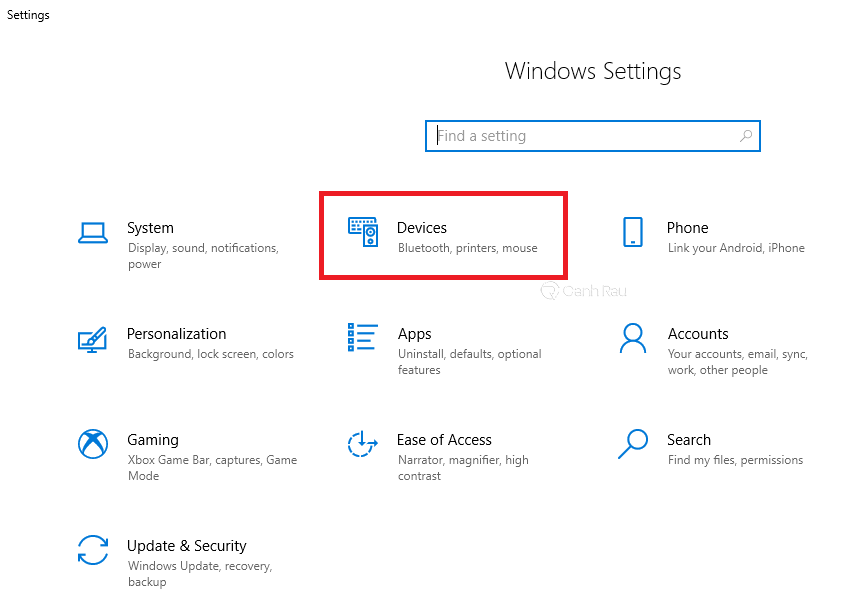Click the Personalization paintbrush icon
This screenshot has height=598, width=852.
point(92,339)
